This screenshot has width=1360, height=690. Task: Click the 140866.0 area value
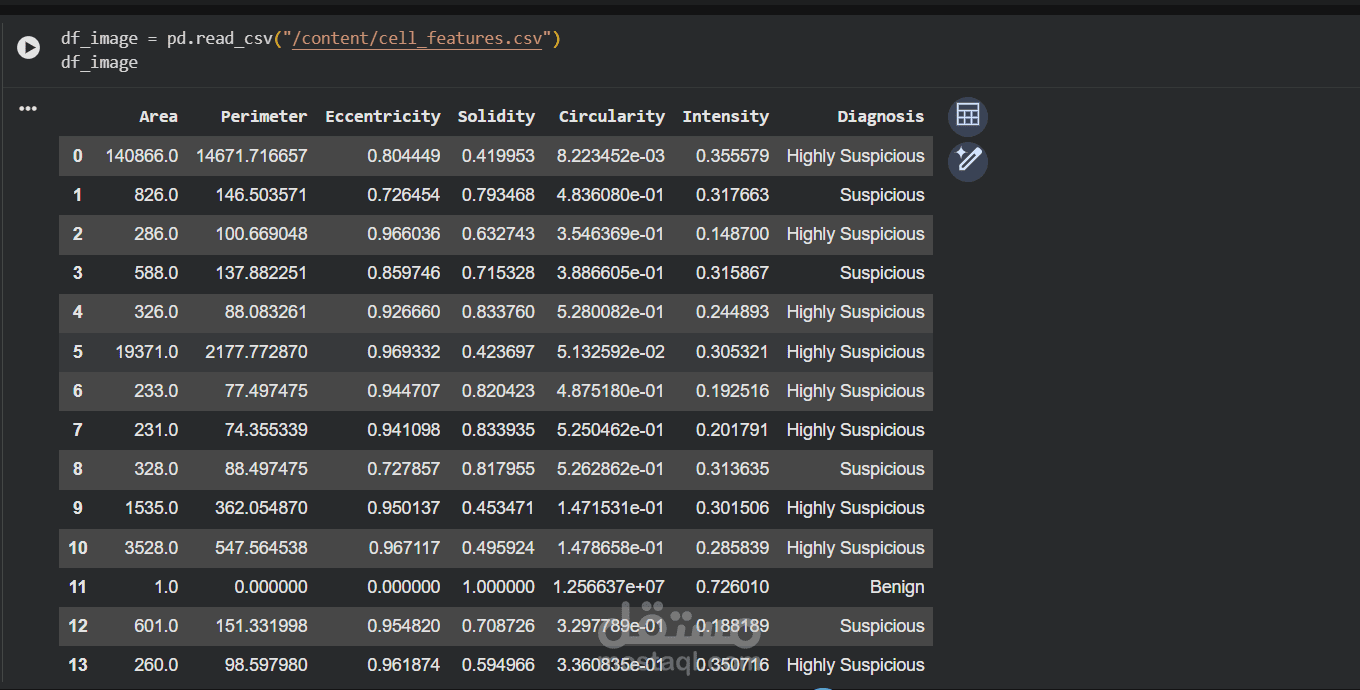[x=142, y=156]
